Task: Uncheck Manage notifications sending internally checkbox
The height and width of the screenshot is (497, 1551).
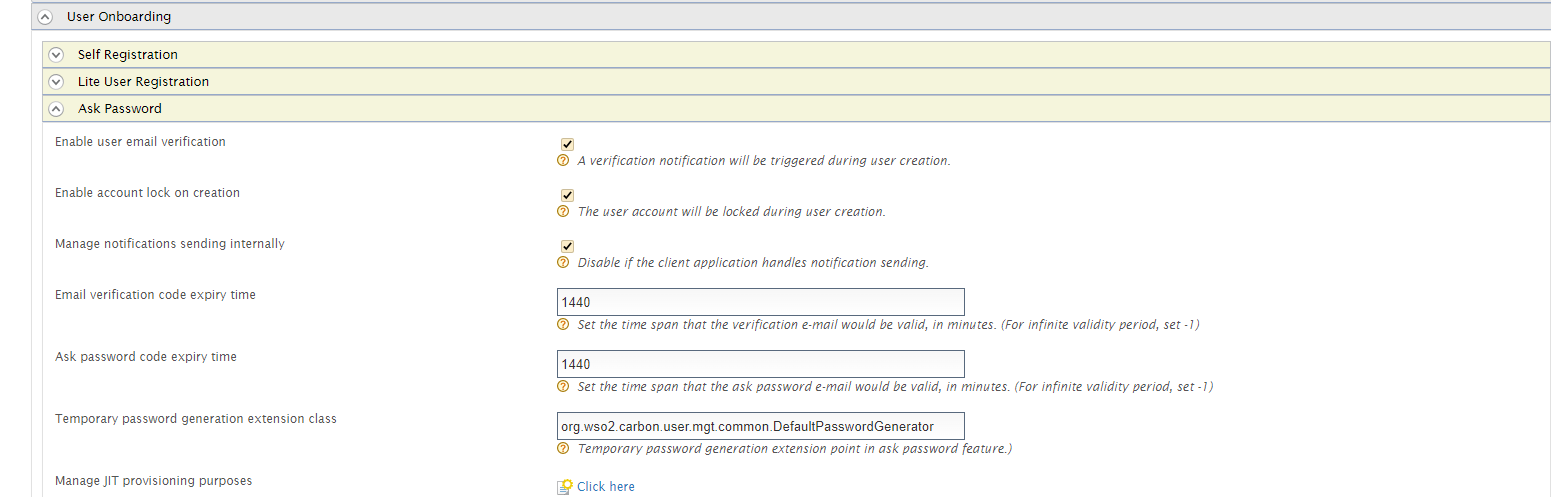Action: 567,246
